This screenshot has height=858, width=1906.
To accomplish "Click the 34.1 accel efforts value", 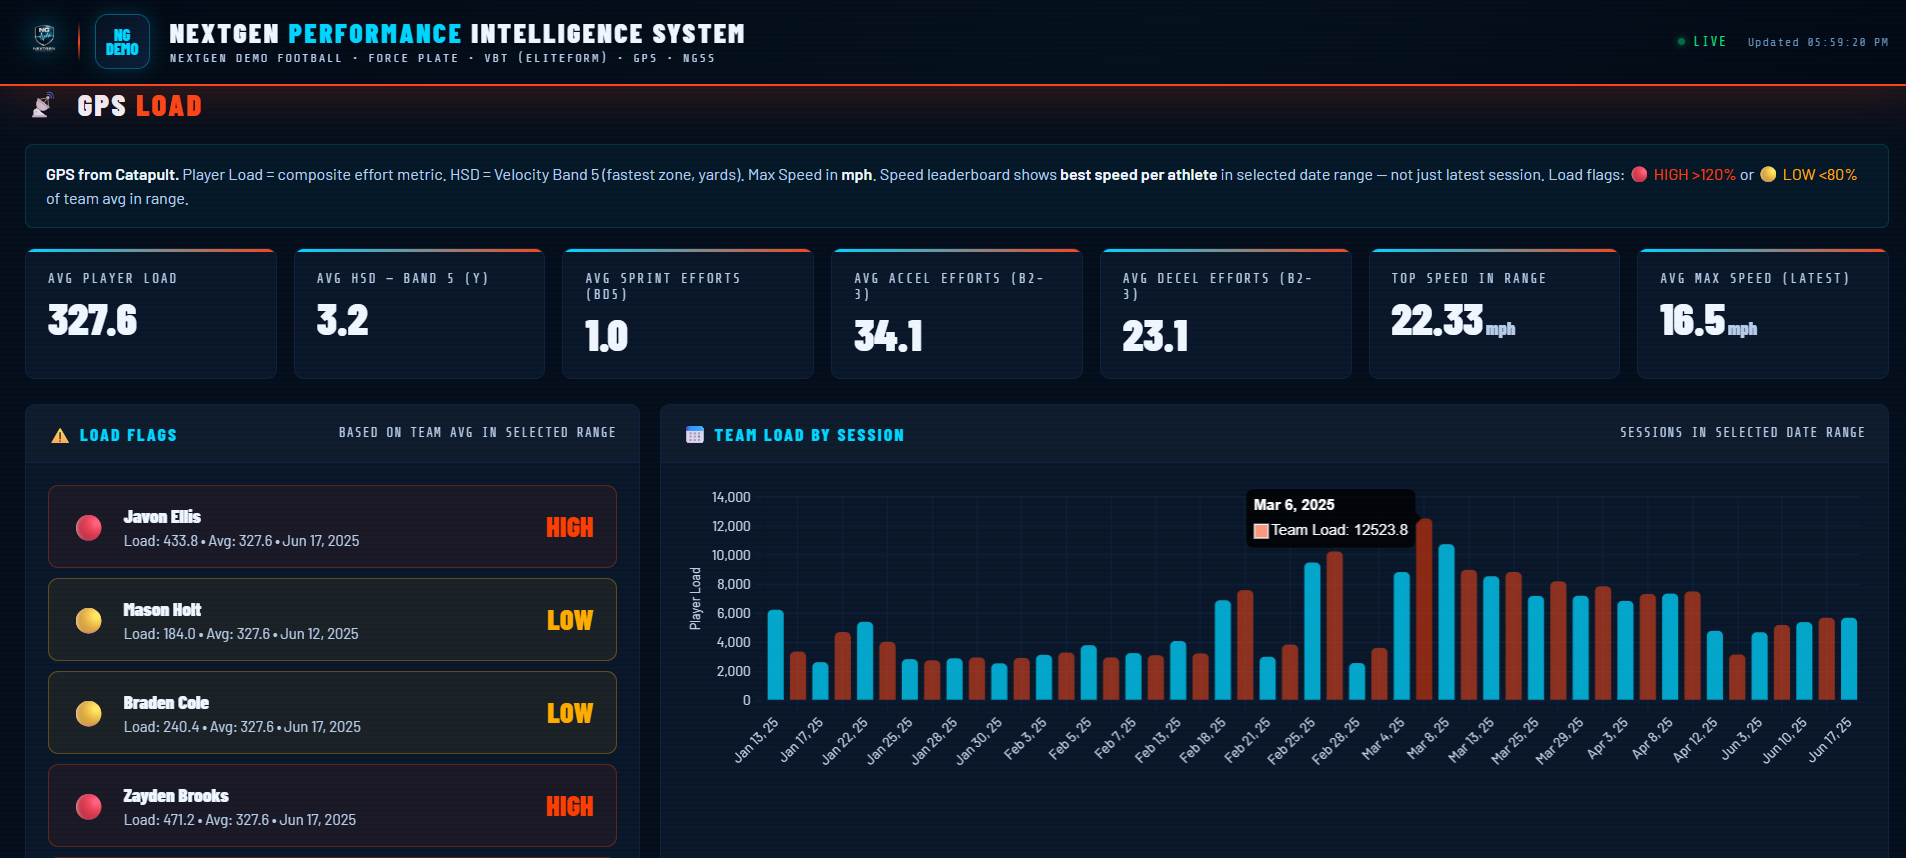I will [x=888, y=337].
